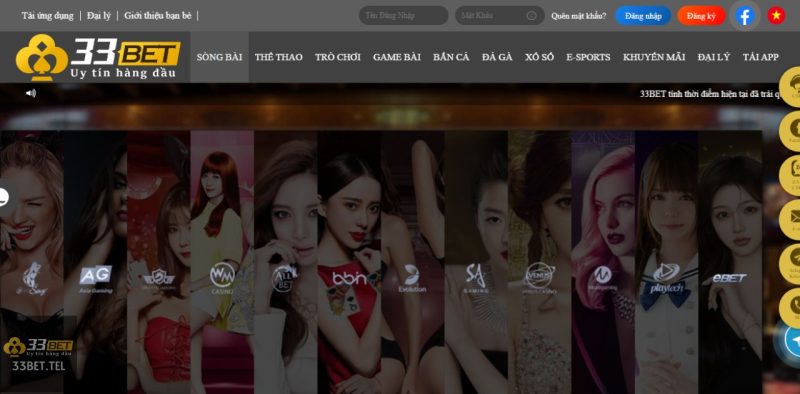Open the SA Gaming provider logo

476,279
